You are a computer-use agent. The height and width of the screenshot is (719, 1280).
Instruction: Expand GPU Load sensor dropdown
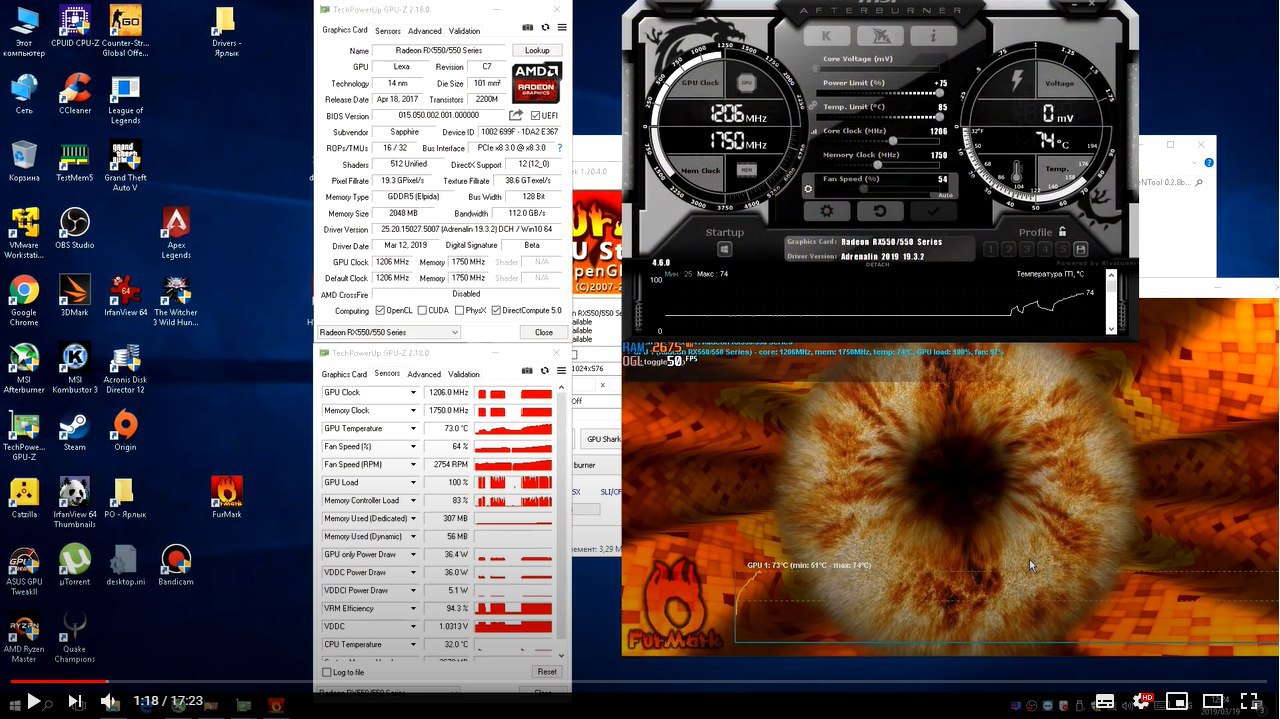[x=413, y=483]
